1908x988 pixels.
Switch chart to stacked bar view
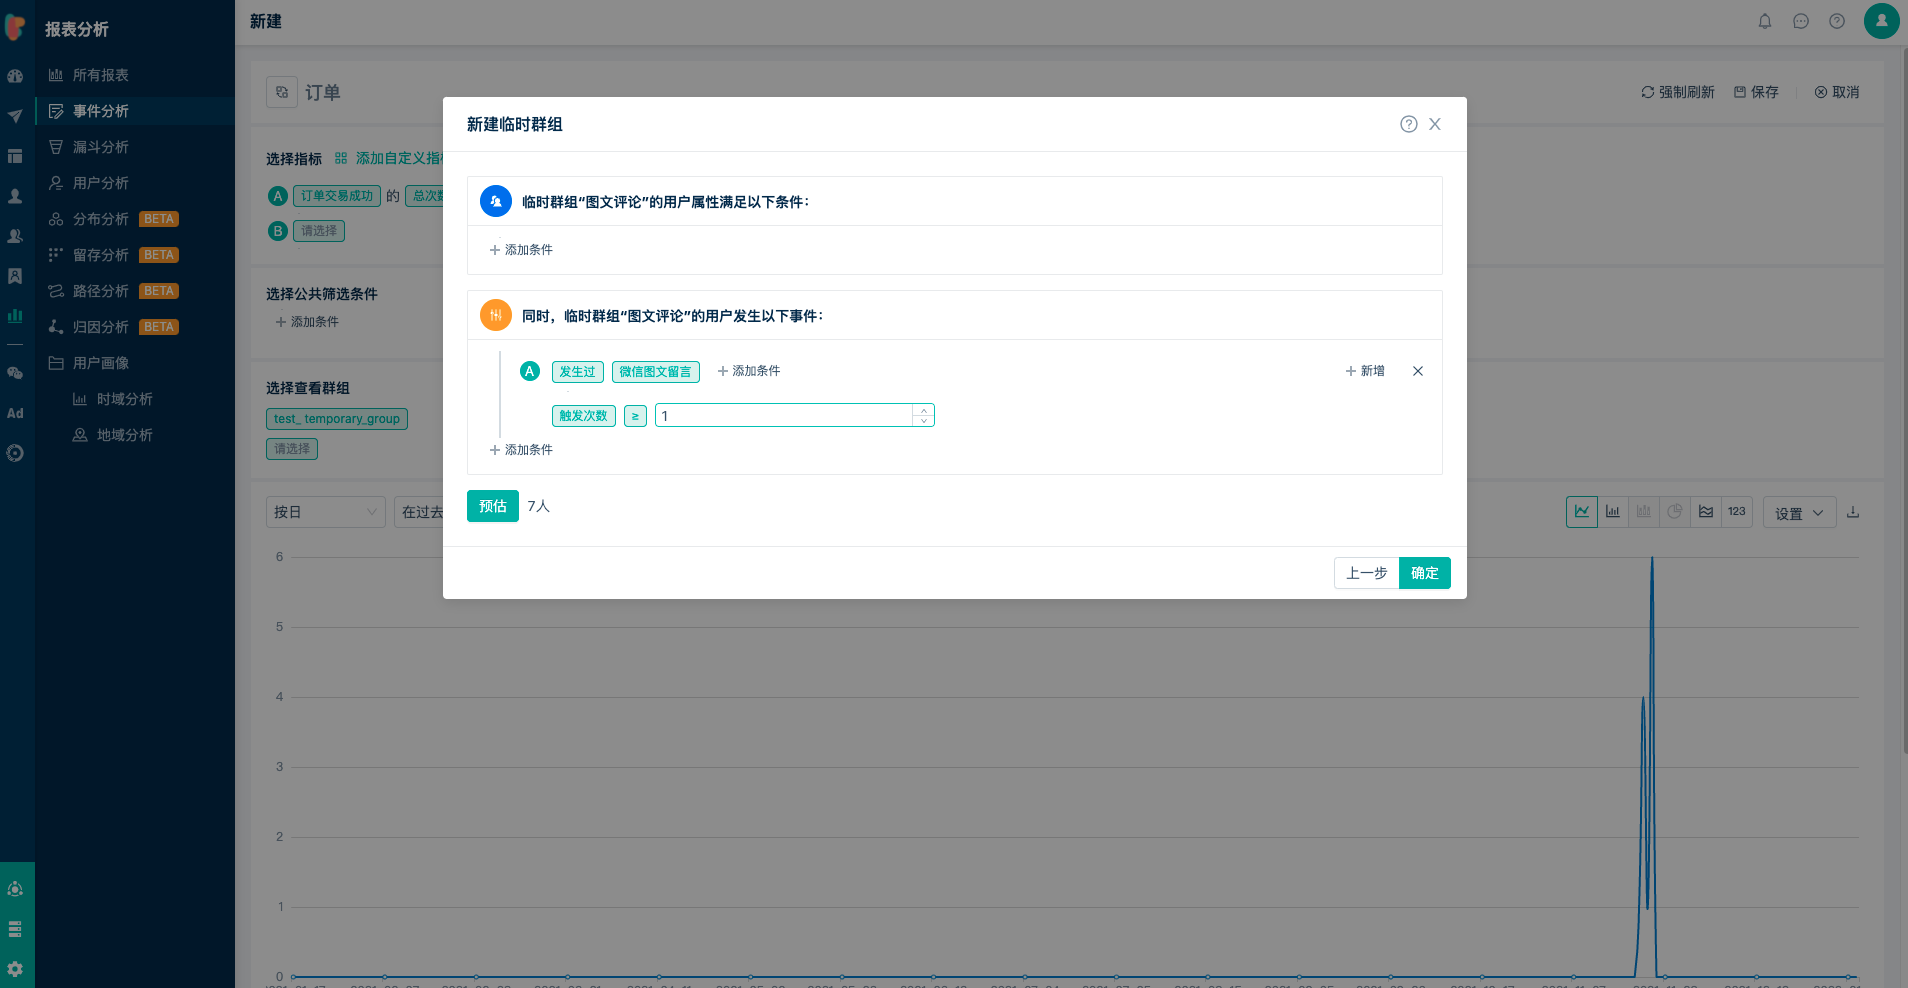coord(1644,512)
